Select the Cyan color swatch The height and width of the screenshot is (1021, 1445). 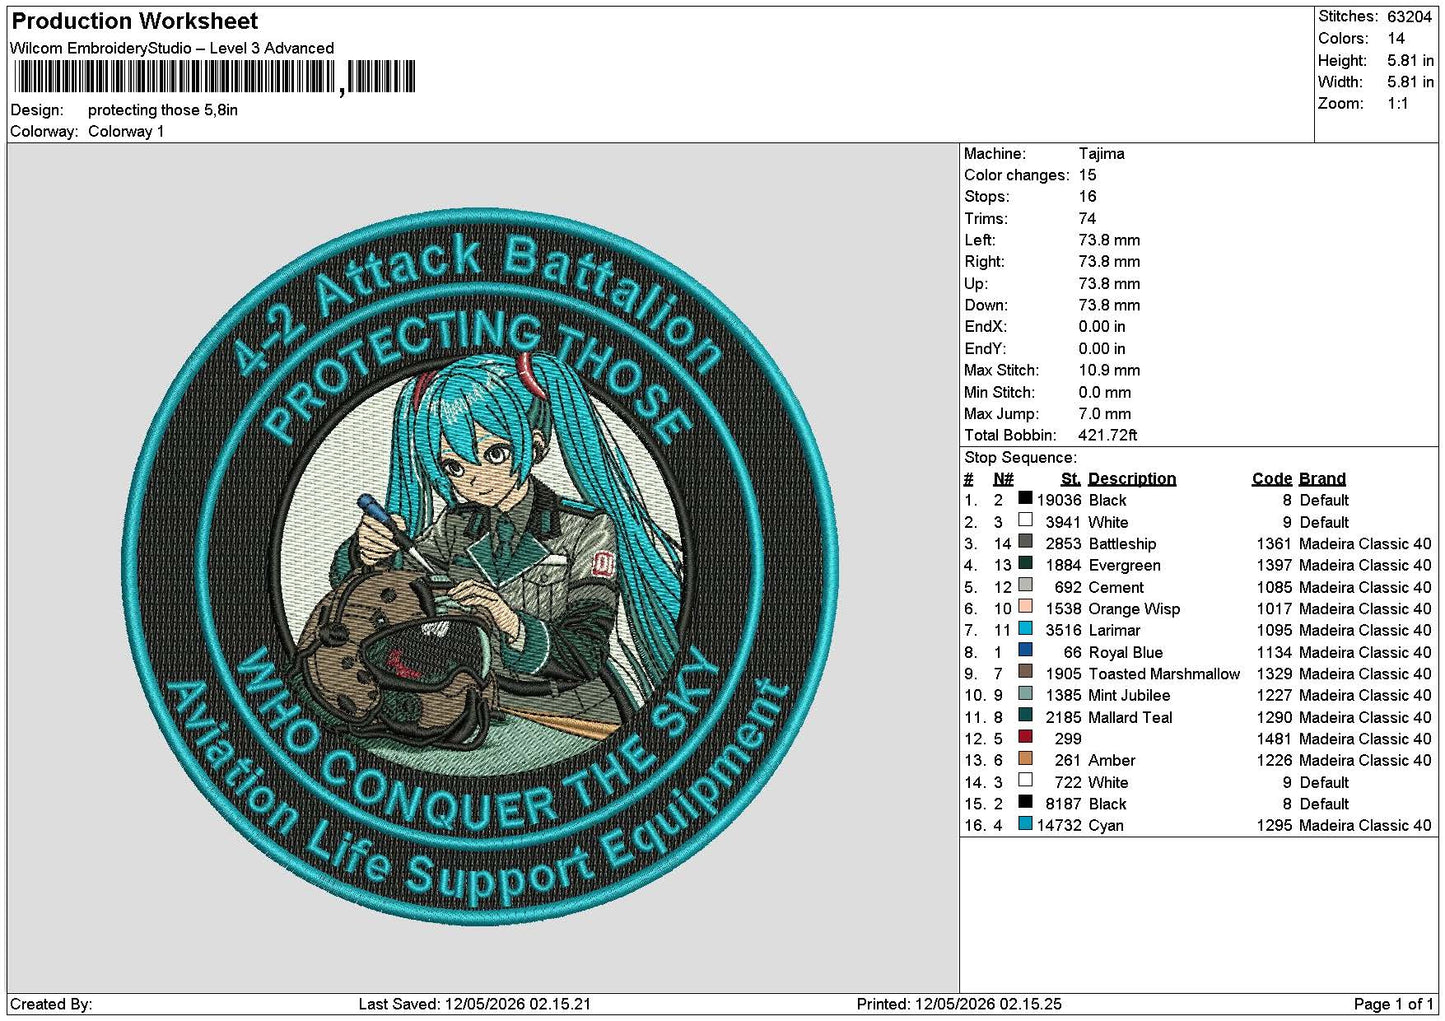pos(1025,823)
